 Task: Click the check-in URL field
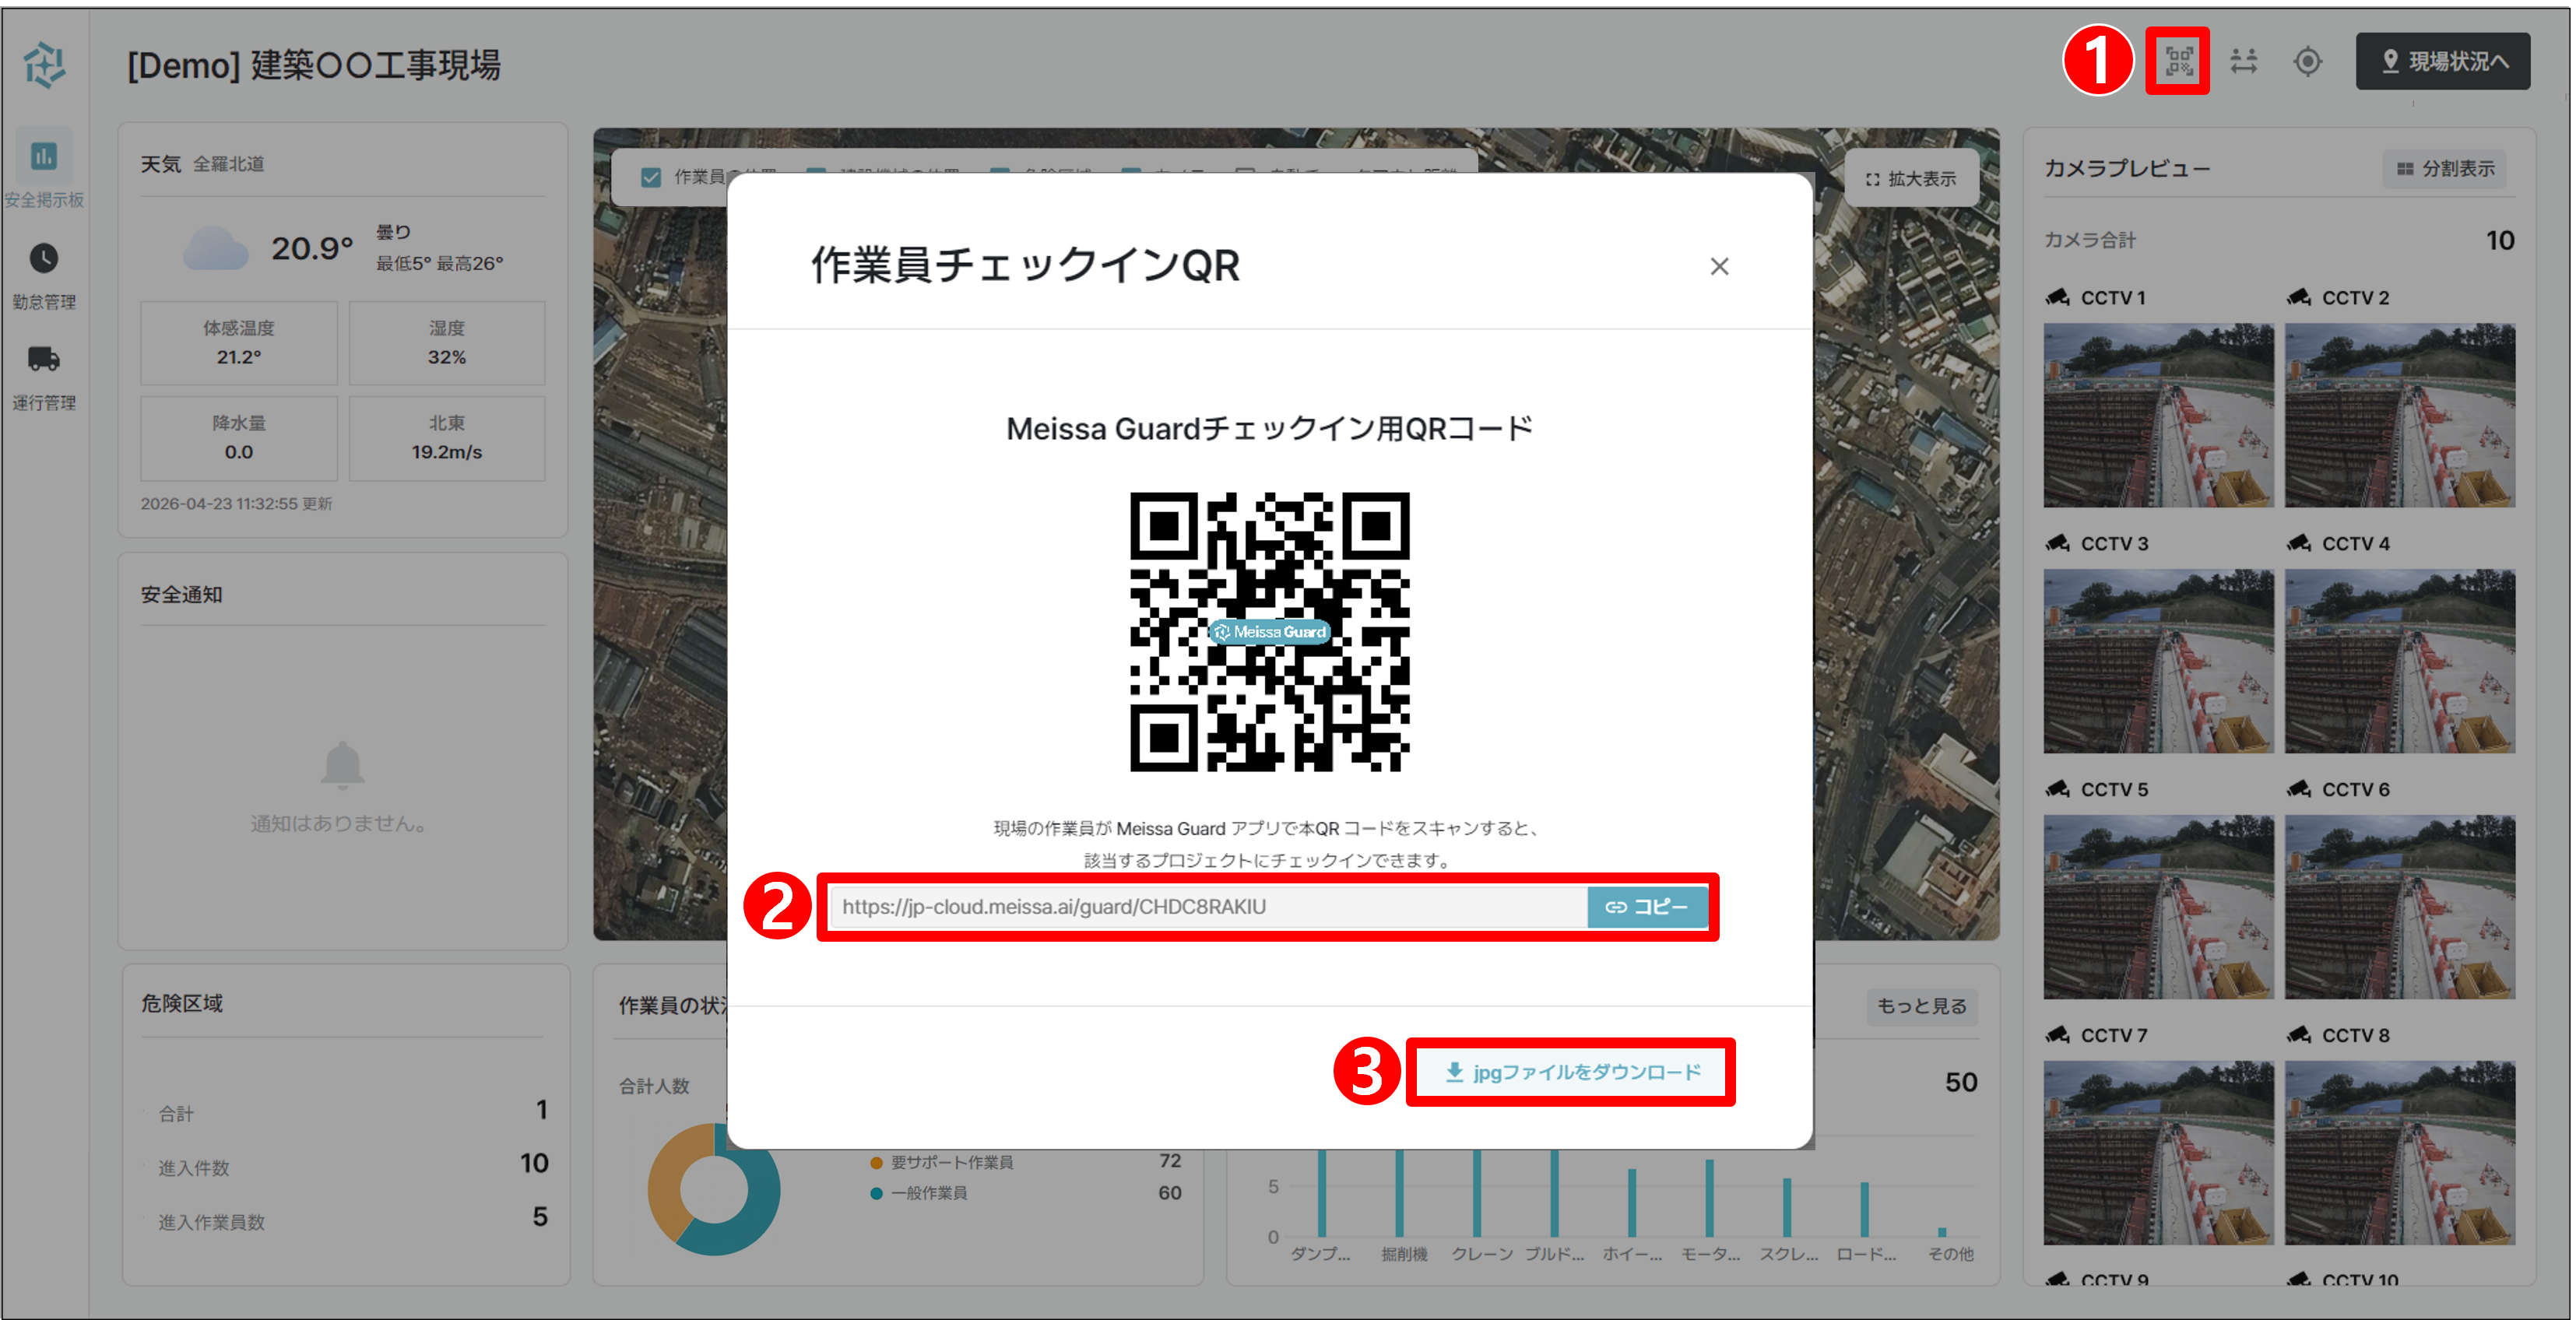[x=1209, y=907]
